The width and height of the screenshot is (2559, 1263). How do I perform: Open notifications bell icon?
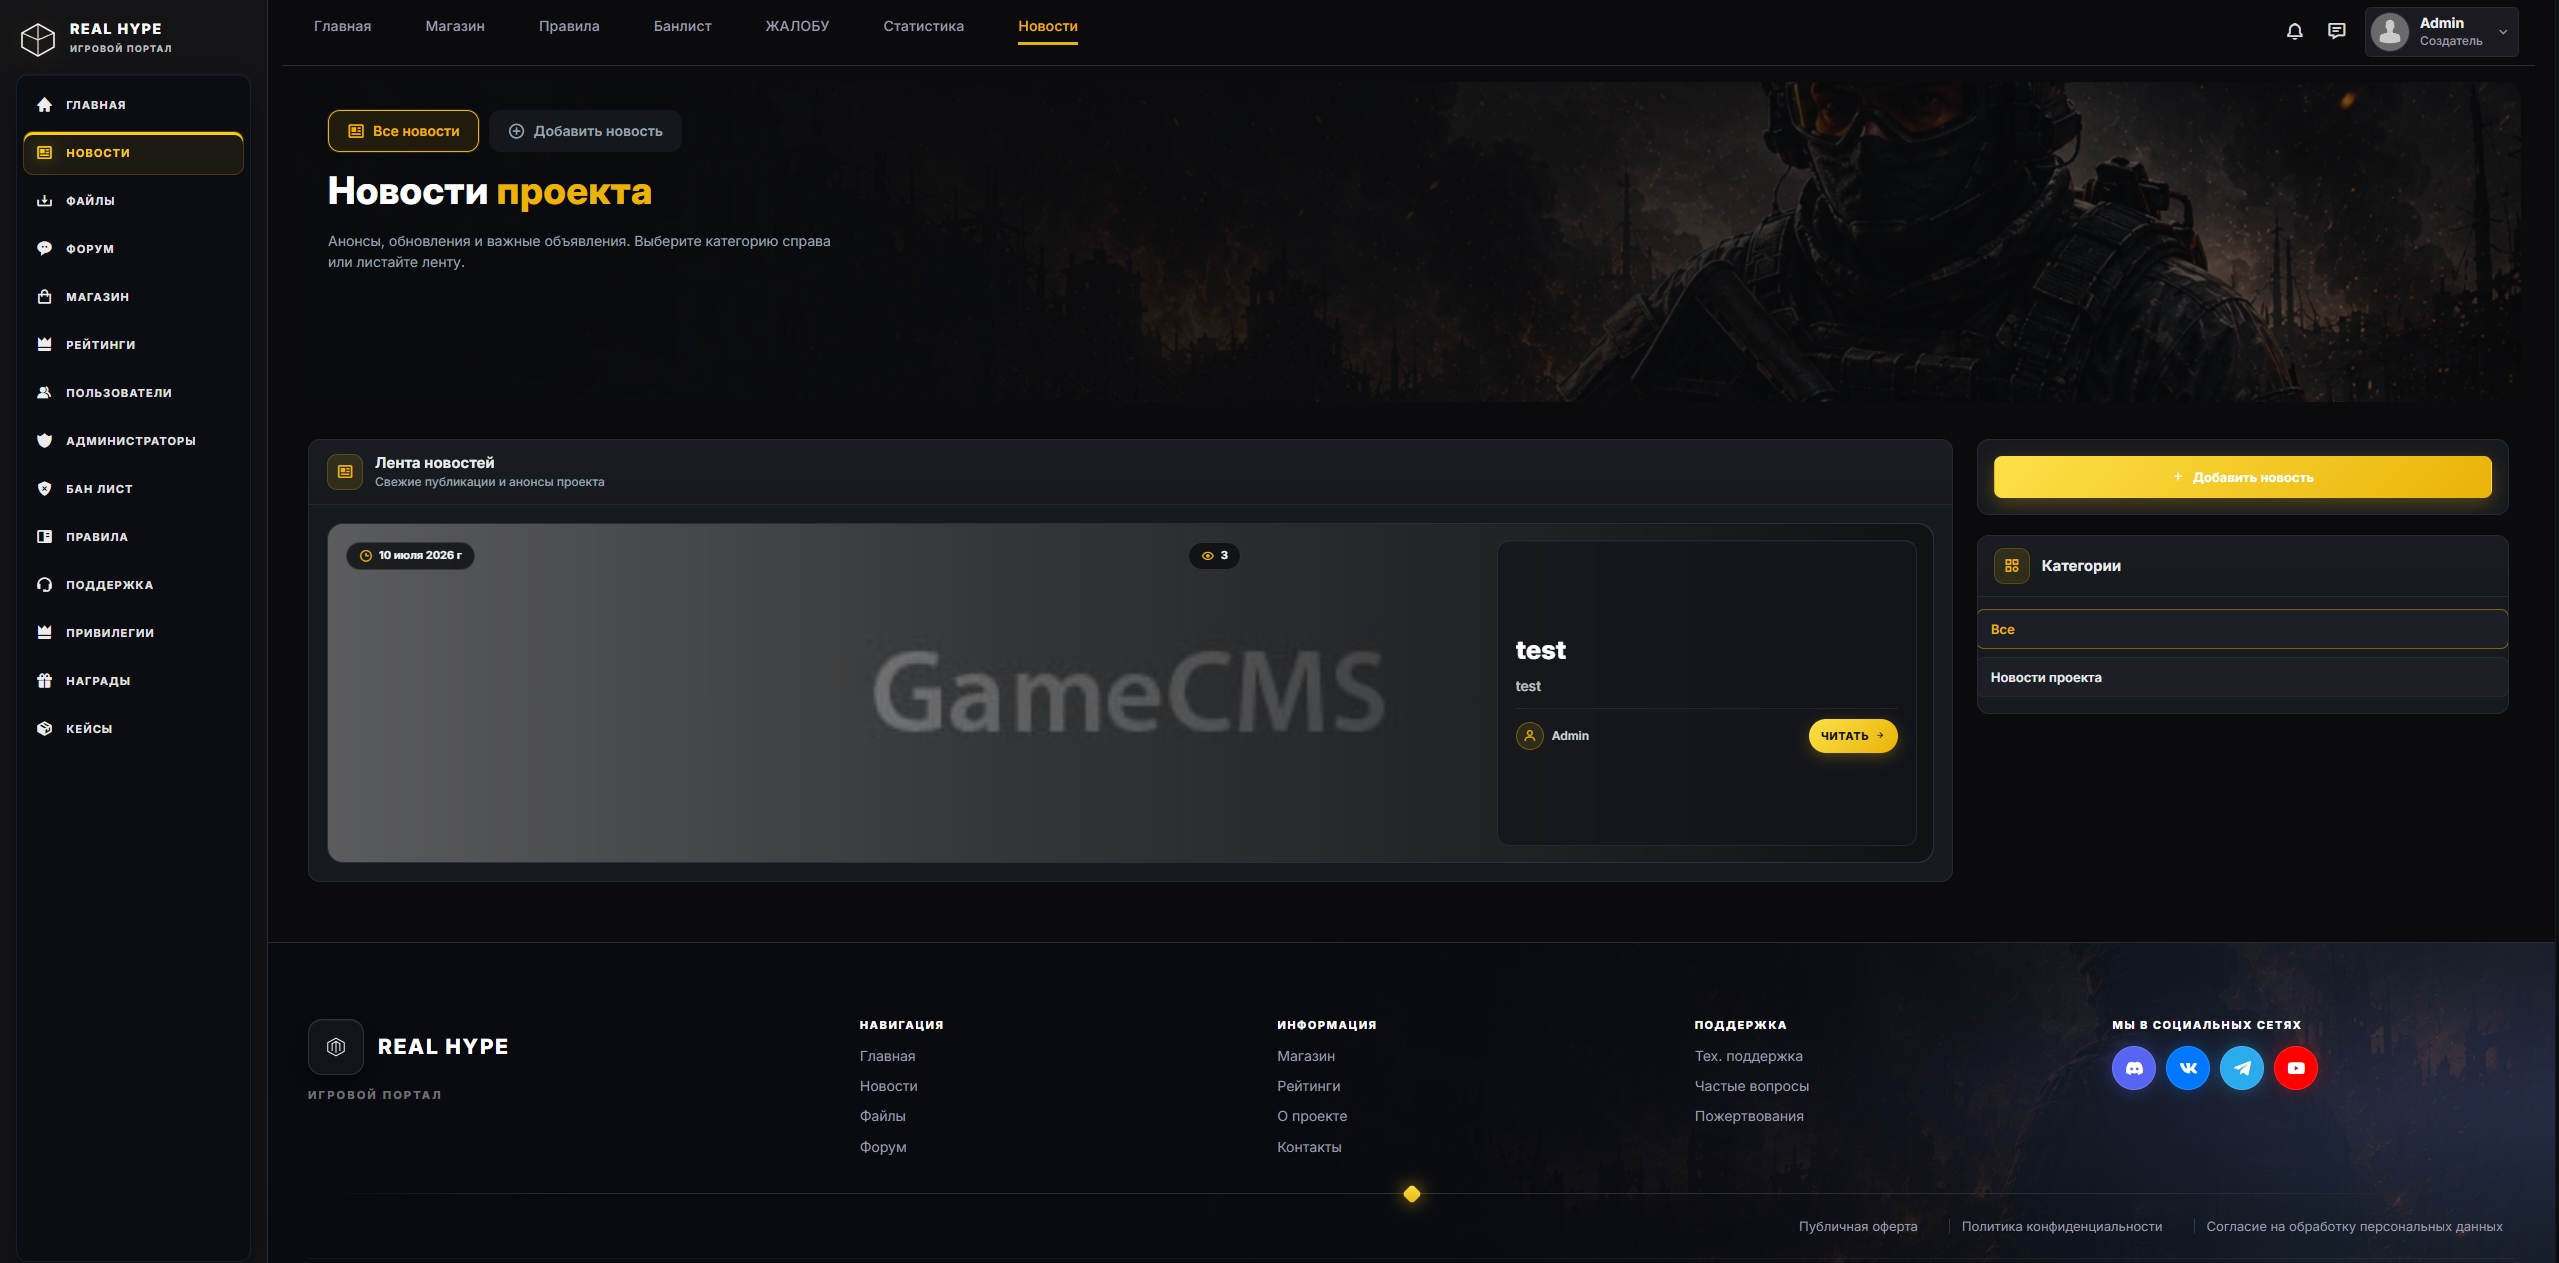[x=2295, y=31]
